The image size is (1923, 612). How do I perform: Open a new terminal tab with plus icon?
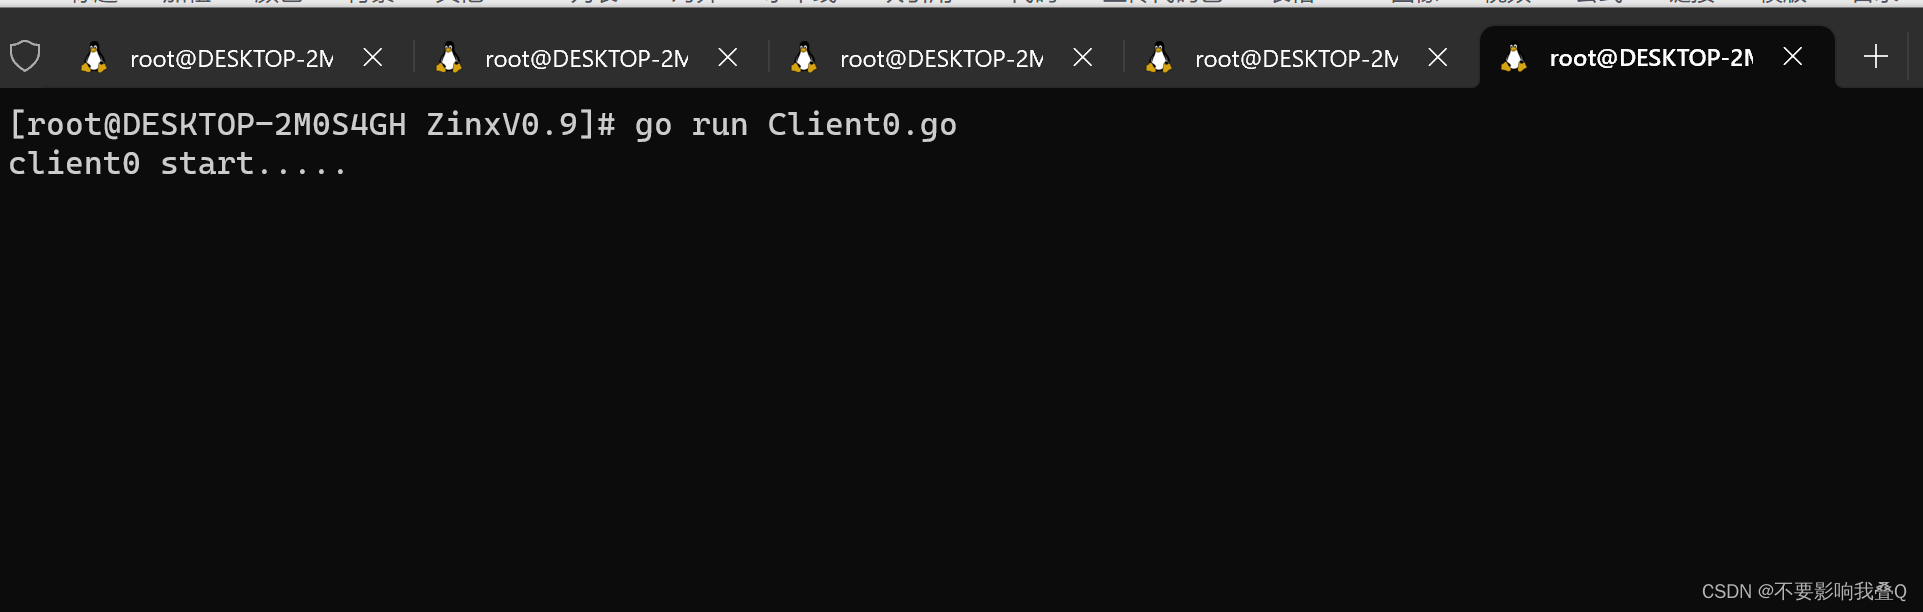[1874, 56]
